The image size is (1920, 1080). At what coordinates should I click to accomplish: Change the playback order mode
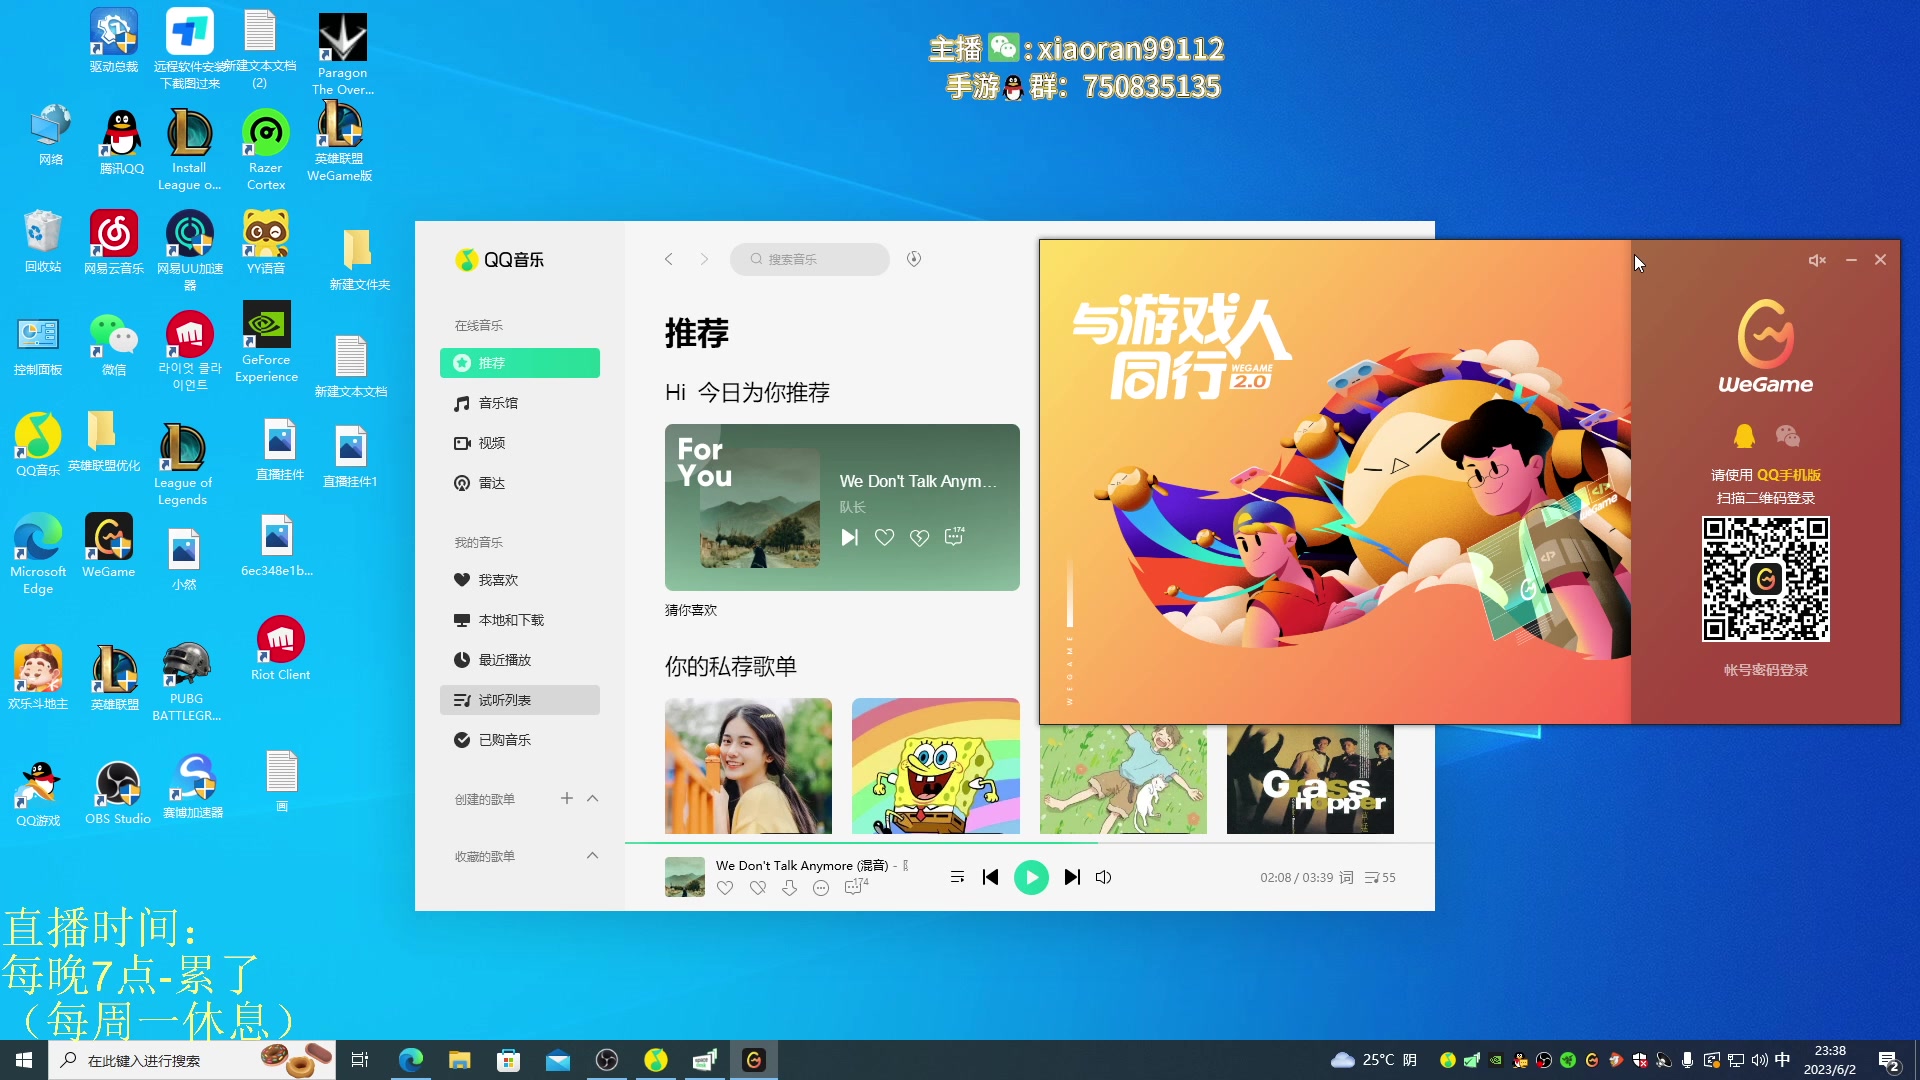point(957,877)
